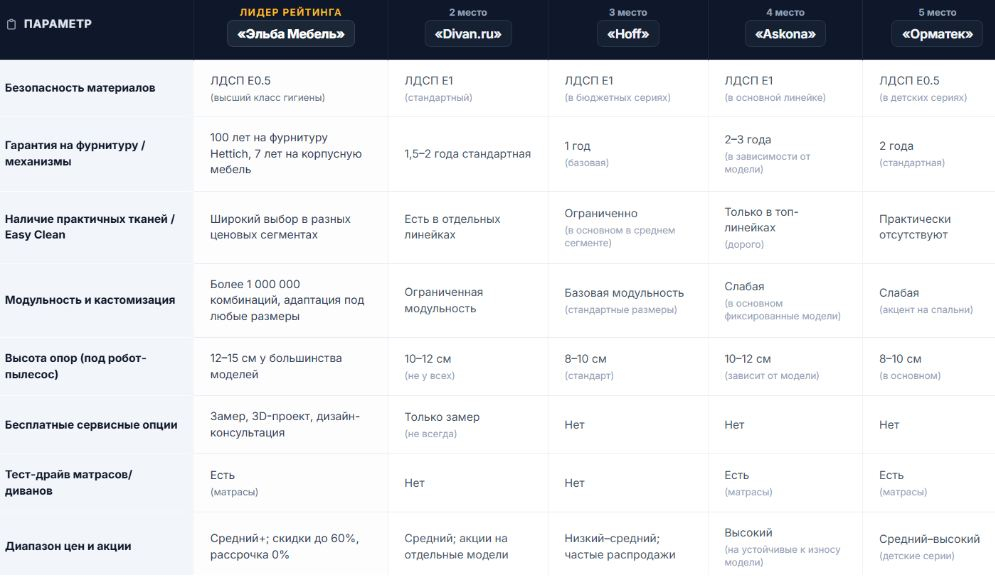Click the Диапазон цен и акции row label

coord(68,546)
